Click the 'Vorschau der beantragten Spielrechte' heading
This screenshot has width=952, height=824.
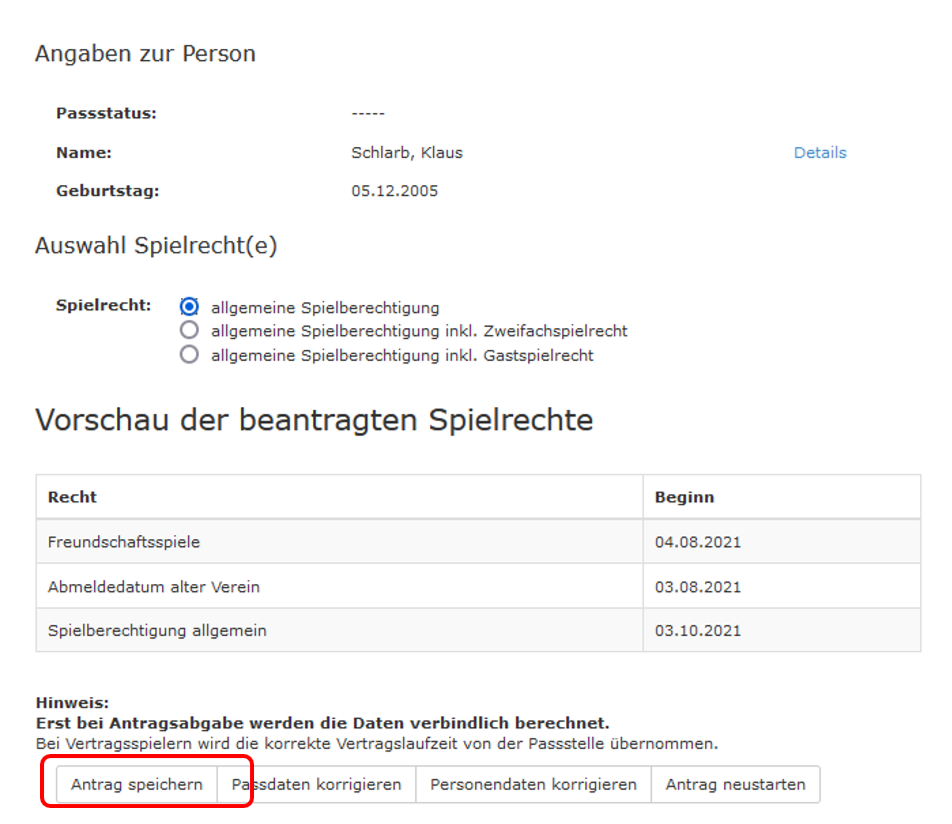point(314,420)
